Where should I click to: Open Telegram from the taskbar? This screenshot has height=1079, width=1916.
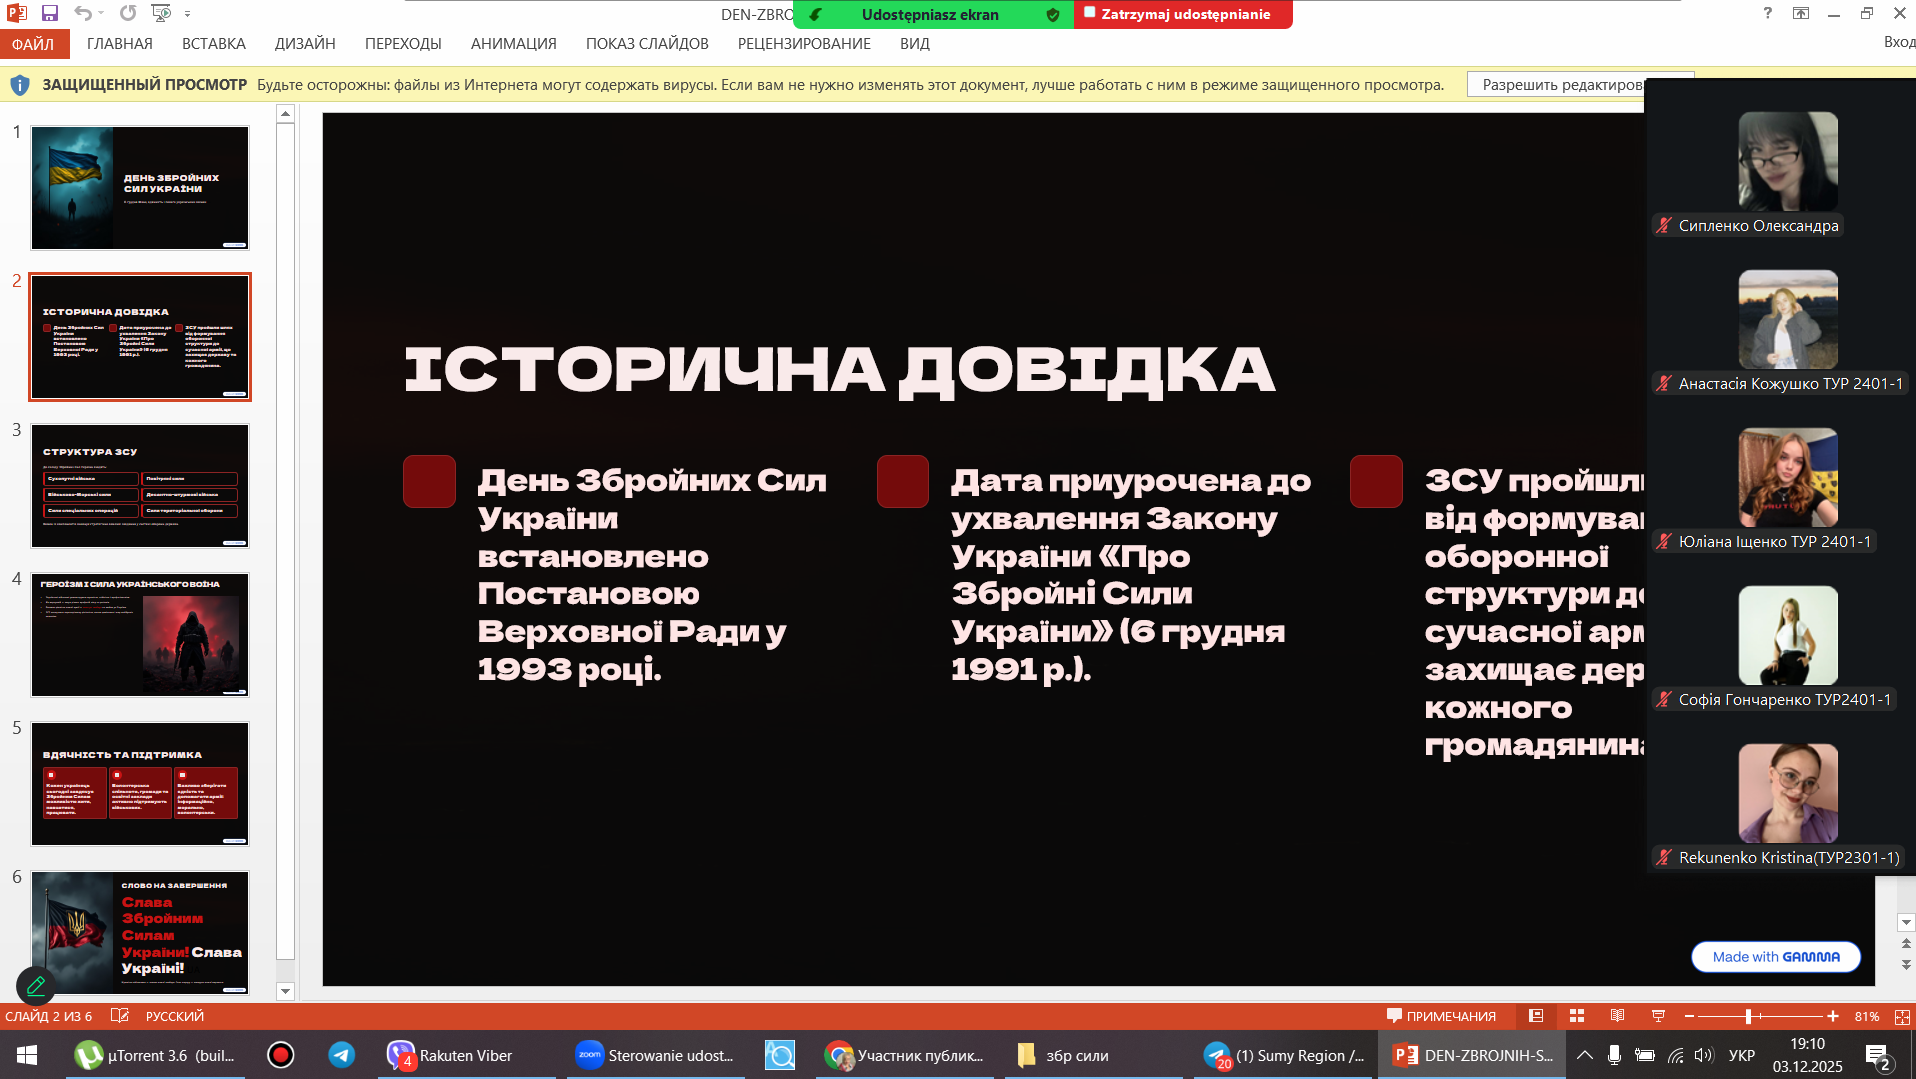click(341, 1055)
